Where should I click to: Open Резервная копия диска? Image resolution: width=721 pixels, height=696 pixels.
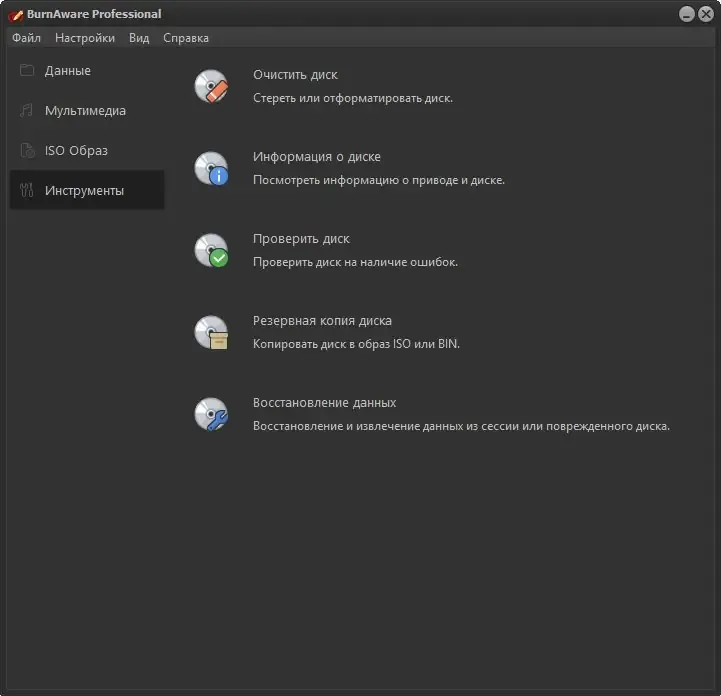(322, 320)
